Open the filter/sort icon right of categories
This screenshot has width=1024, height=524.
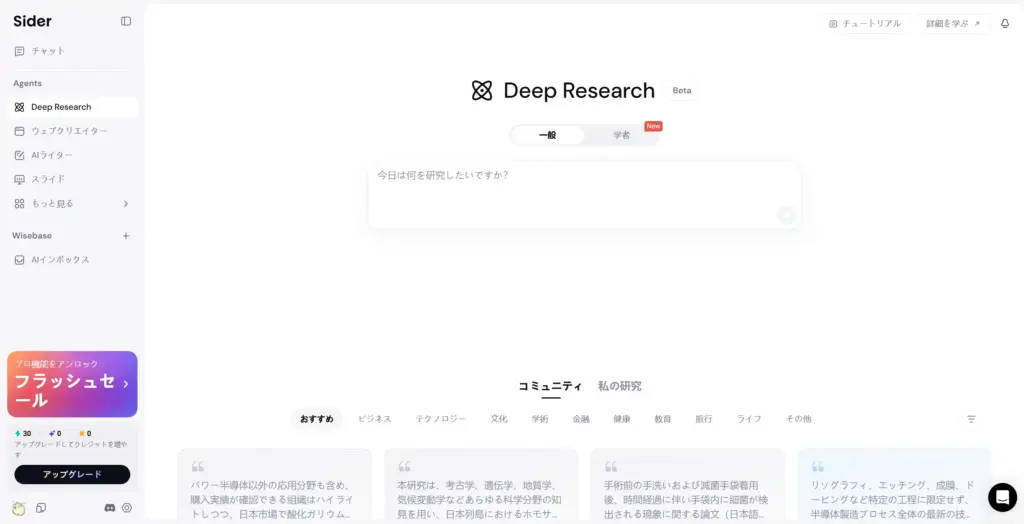point(971,419)
